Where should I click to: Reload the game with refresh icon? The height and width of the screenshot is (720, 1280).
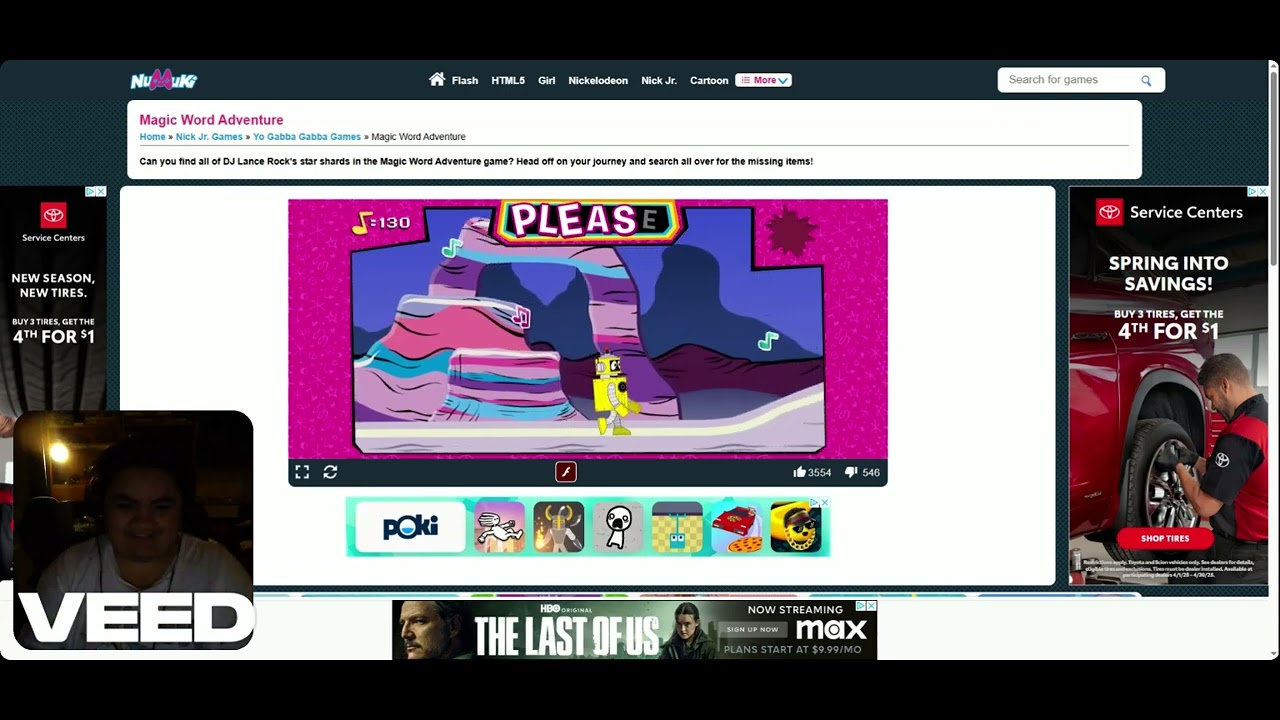point(330,472)
